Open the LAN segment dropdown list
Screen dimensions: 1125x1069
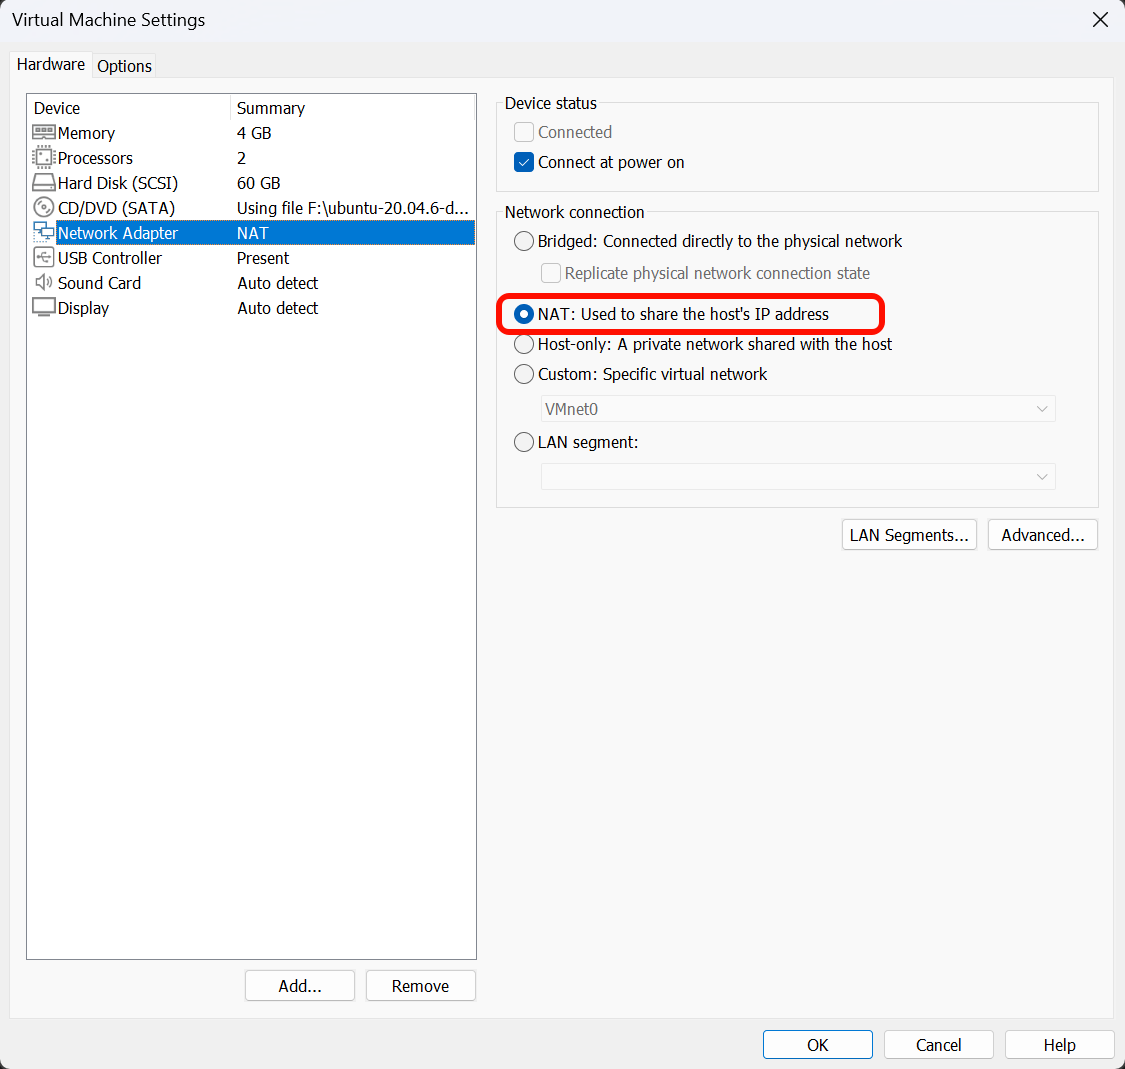[x=798, y=477]
